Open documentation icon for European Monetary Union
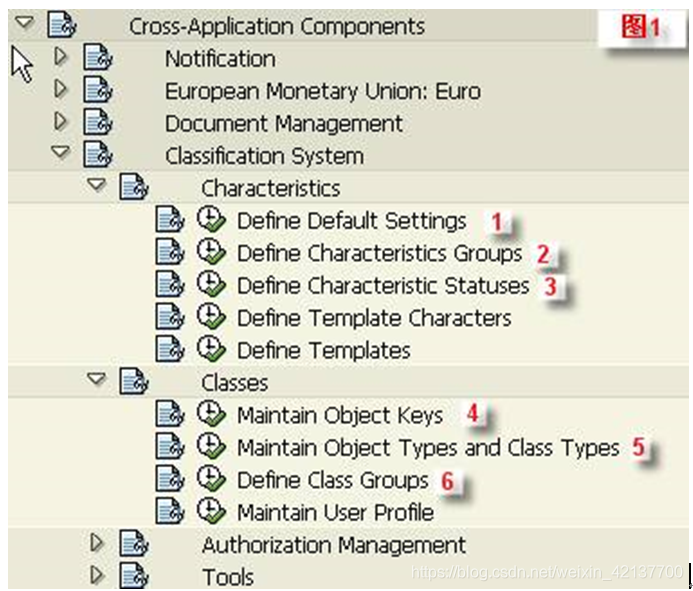Viewport: 693px width, 591px height. click(98, 89)
